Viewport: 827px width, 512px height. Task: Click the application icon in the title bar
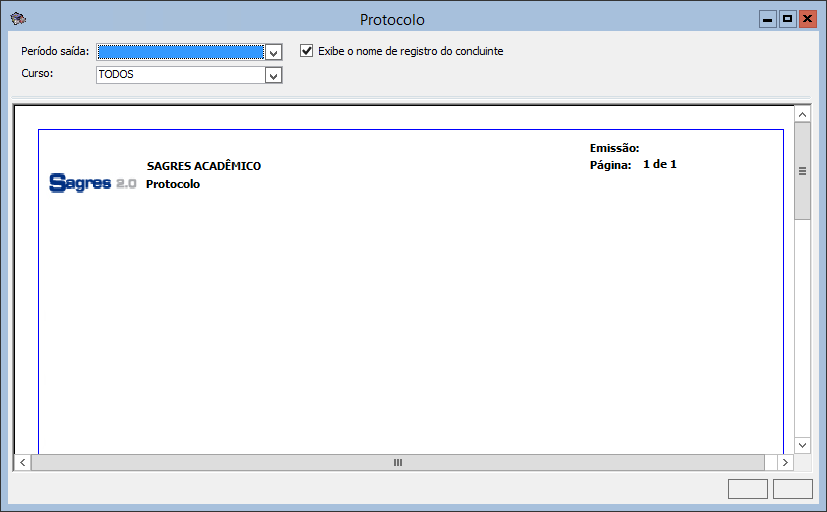coord(17,19)
